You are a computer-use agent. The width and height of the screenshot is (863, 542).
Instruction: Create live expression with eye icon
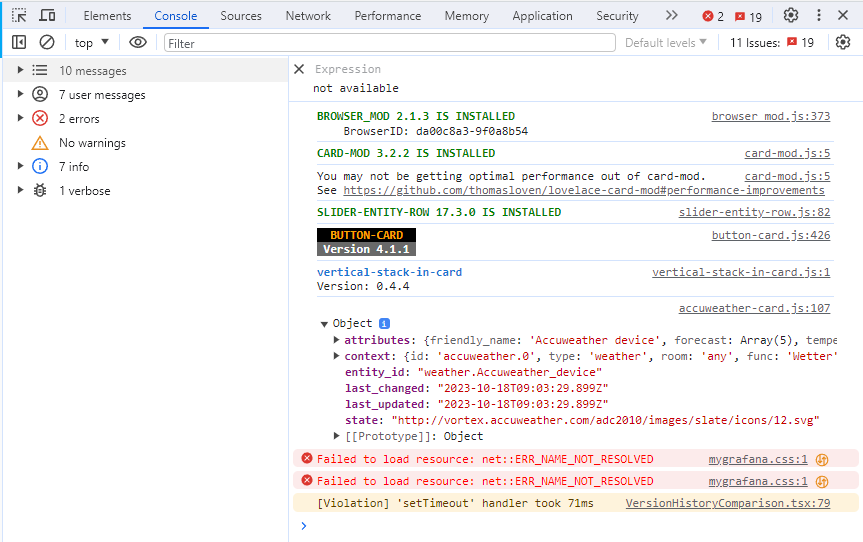pyautogui.click(x=138, y=42)
